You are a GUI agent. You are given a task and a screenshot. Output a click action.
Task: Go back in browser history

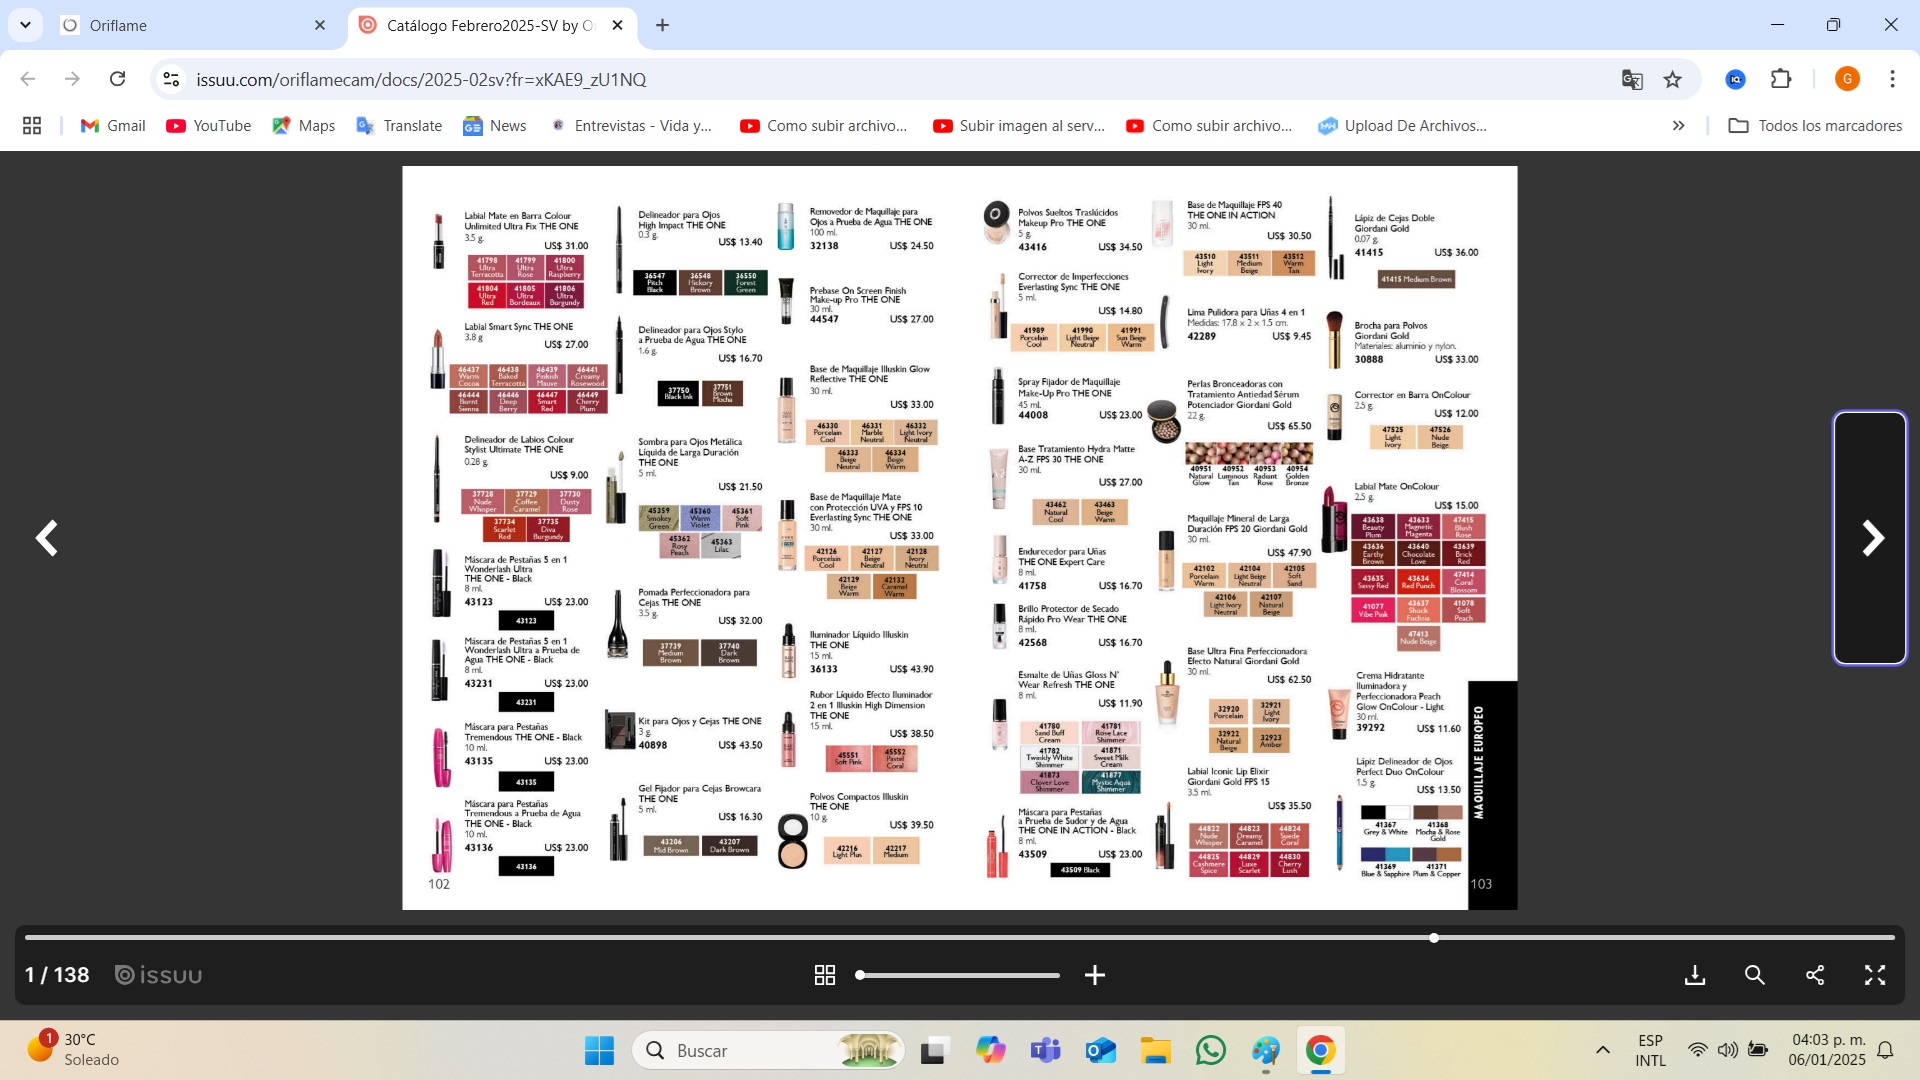click(x=28, y=79)
